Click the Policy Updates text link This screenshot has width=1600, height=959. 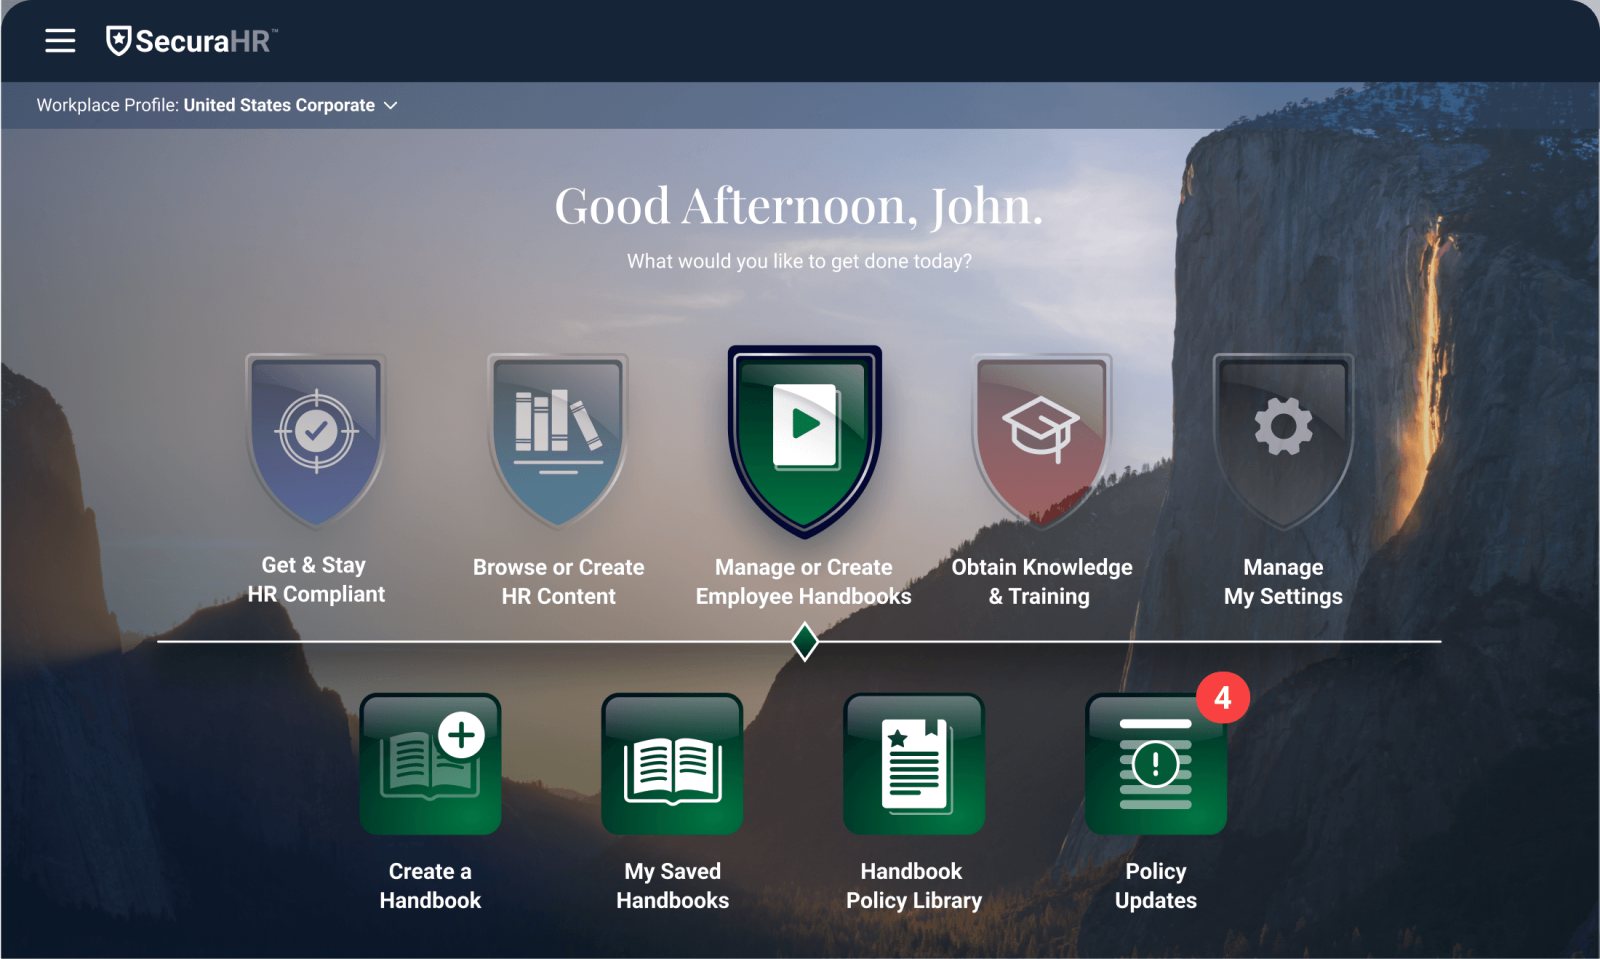coord(1155,886)
